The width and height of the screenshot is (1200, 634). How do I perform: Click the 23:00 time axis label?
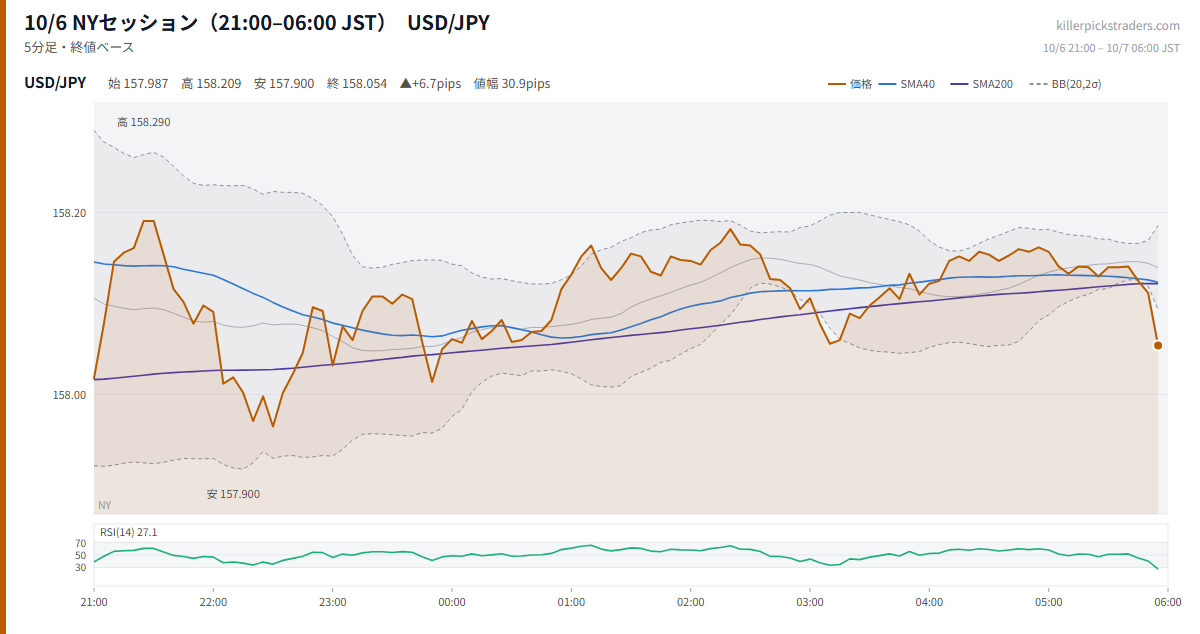tap(333, 602)
